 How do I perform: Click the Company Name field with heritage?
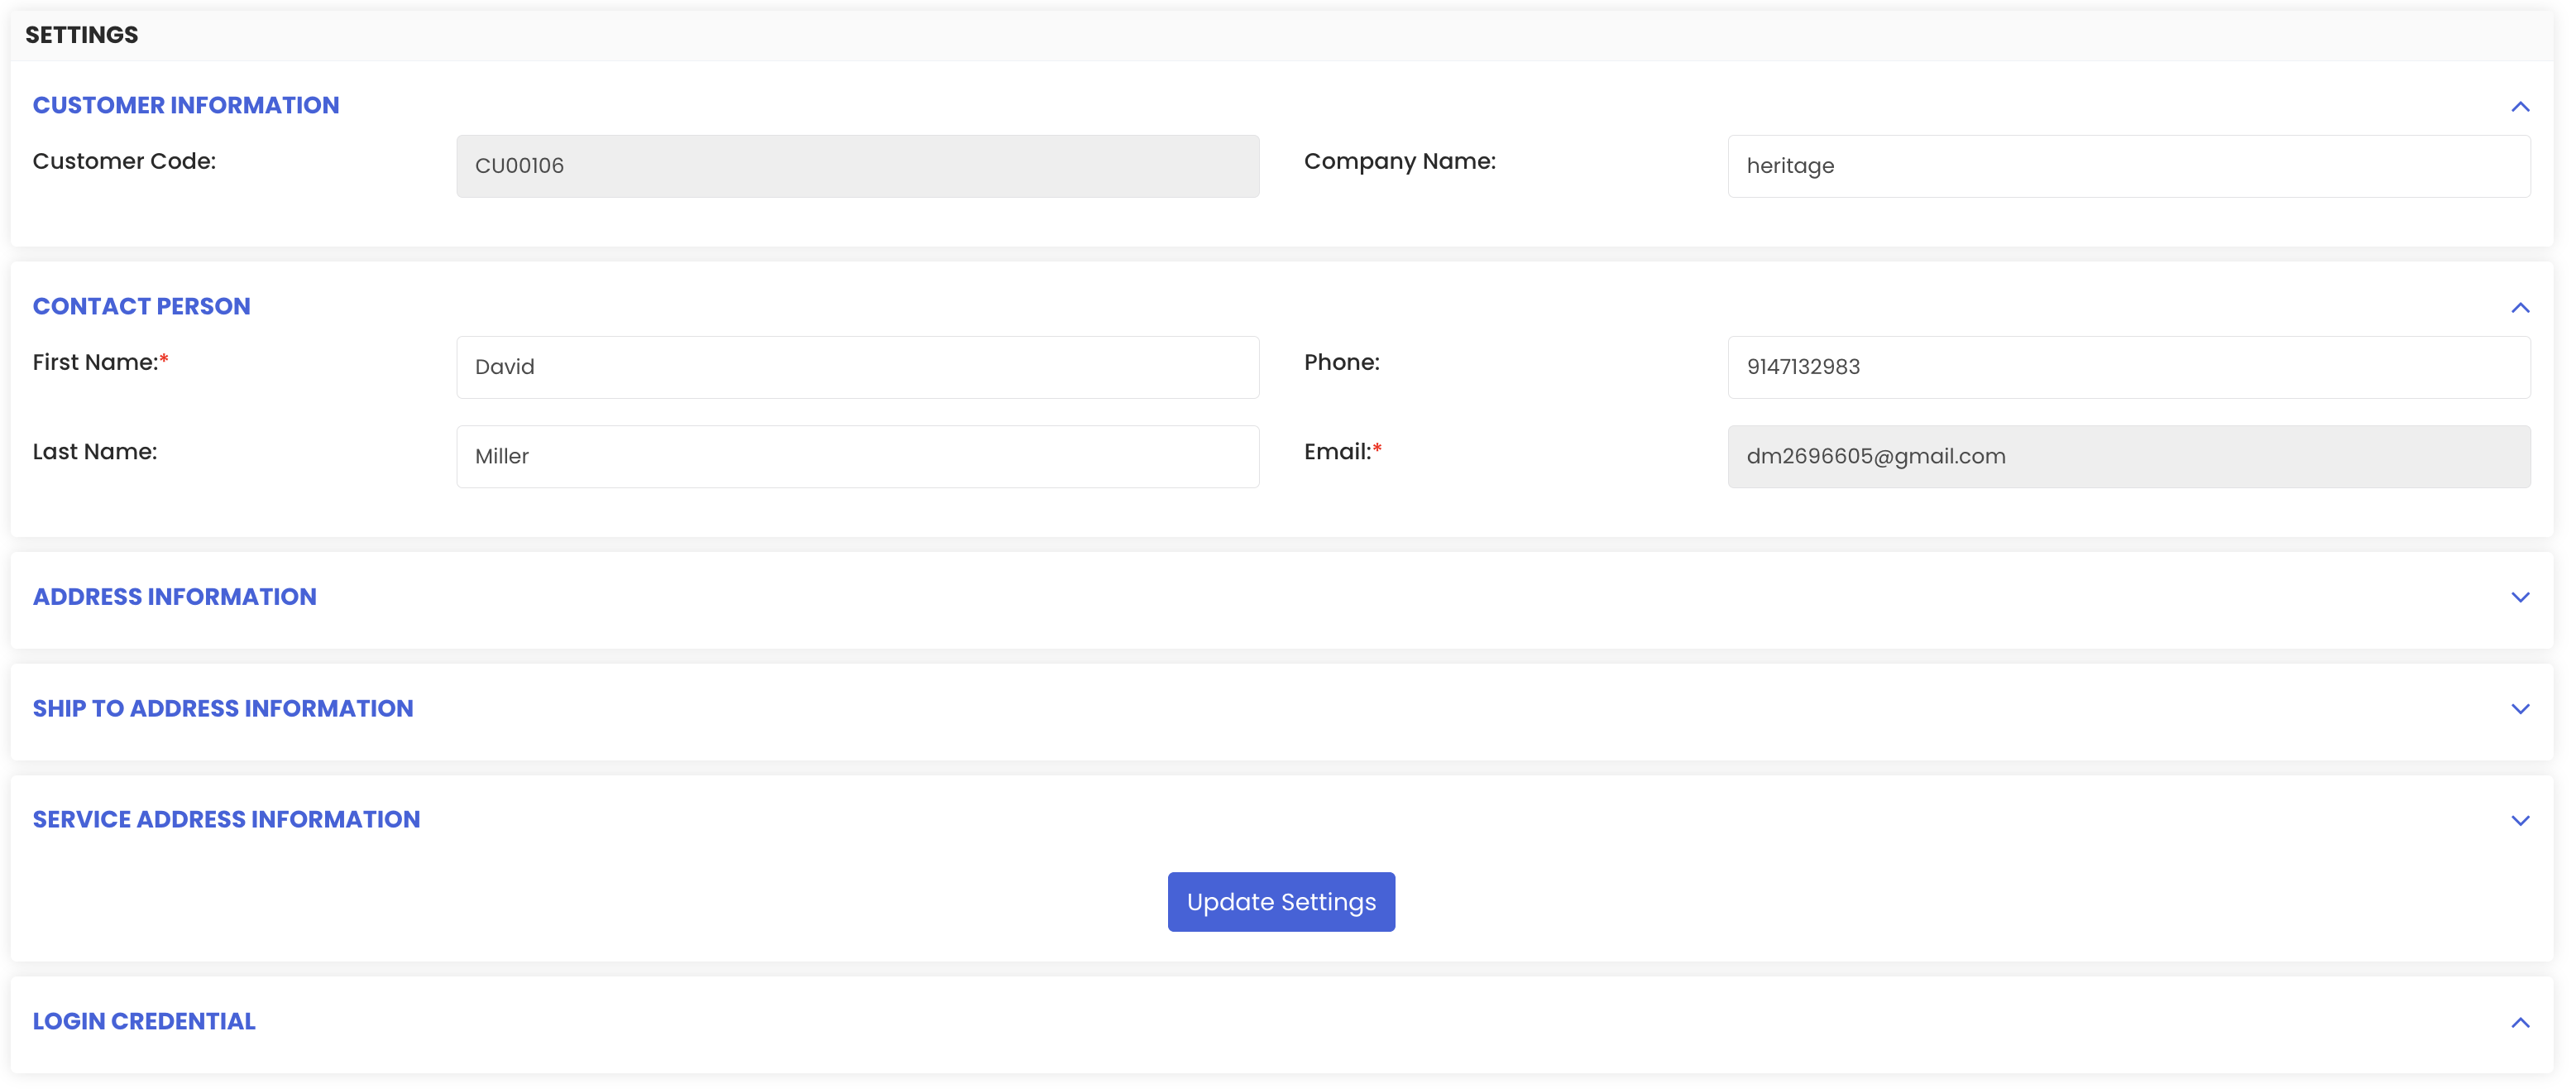point(2128,166)
